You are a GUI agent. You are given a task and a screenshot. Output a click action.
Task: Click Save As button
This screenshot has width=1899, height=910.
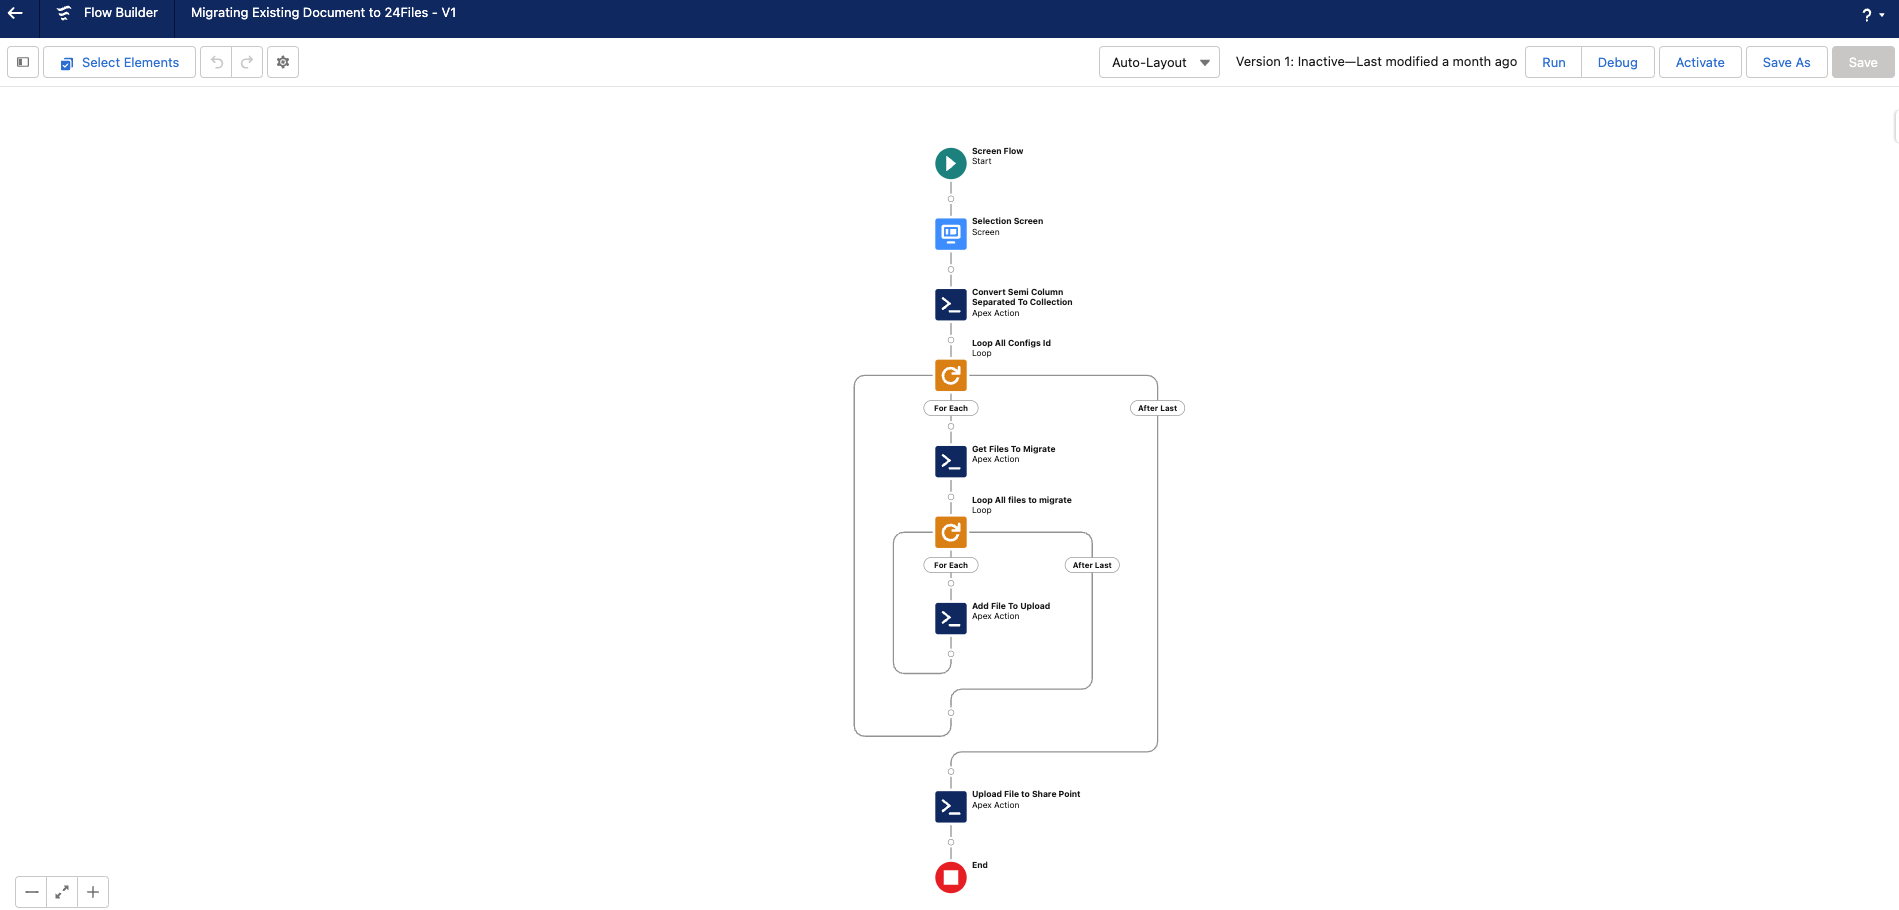pos(1786,62)
